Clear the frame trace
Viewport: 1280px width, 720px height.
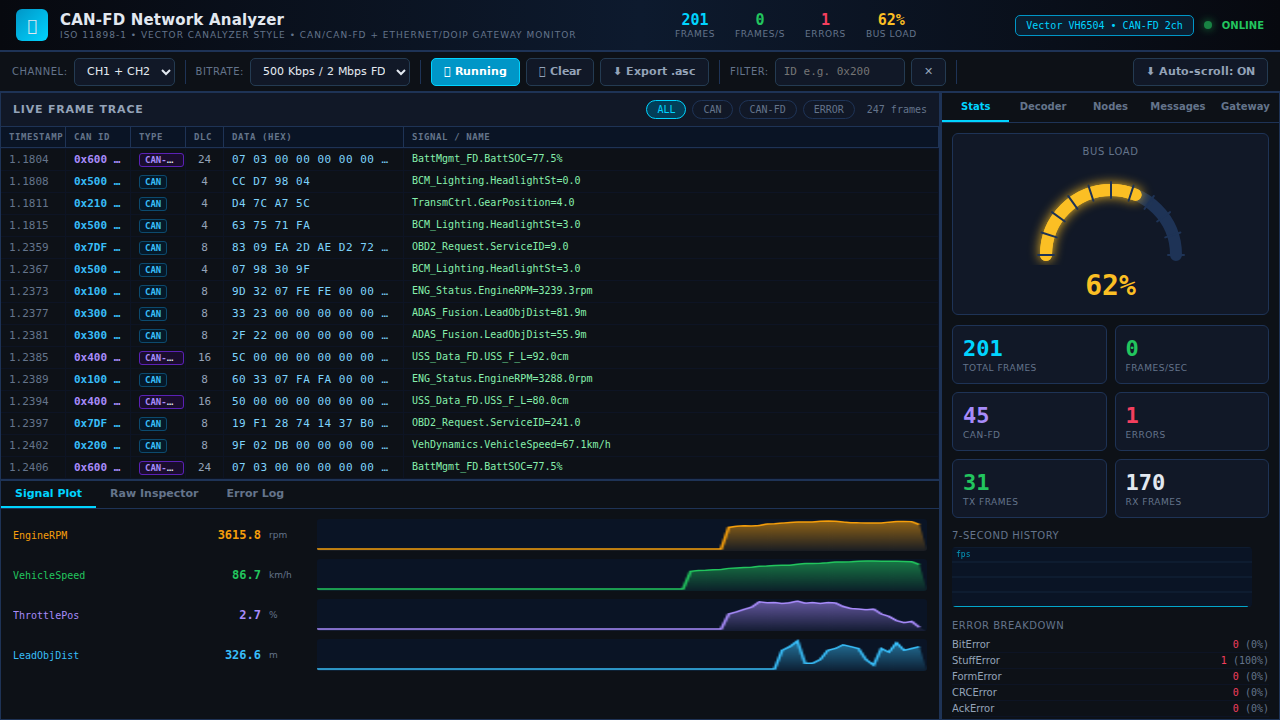559,72
